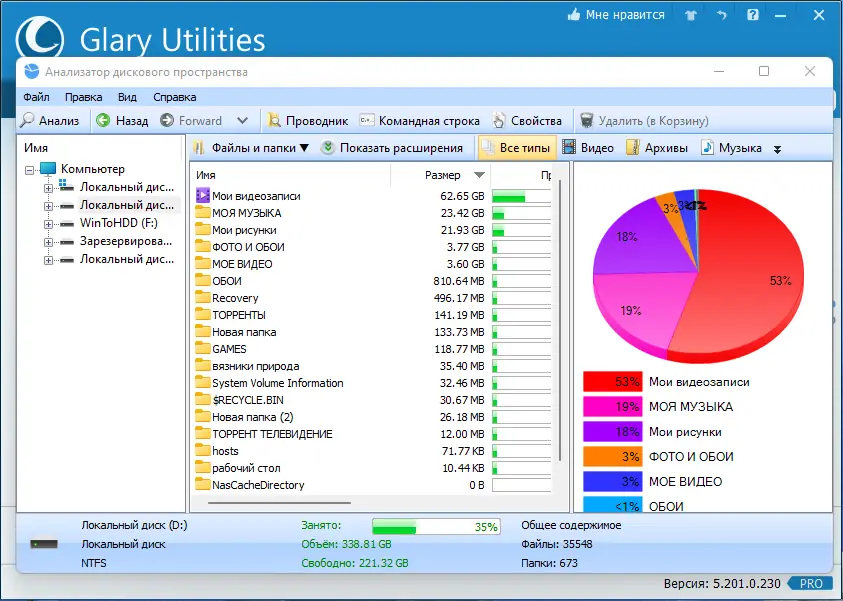Open the Файл menu
The image size is (843, 601).
[36, 97]
